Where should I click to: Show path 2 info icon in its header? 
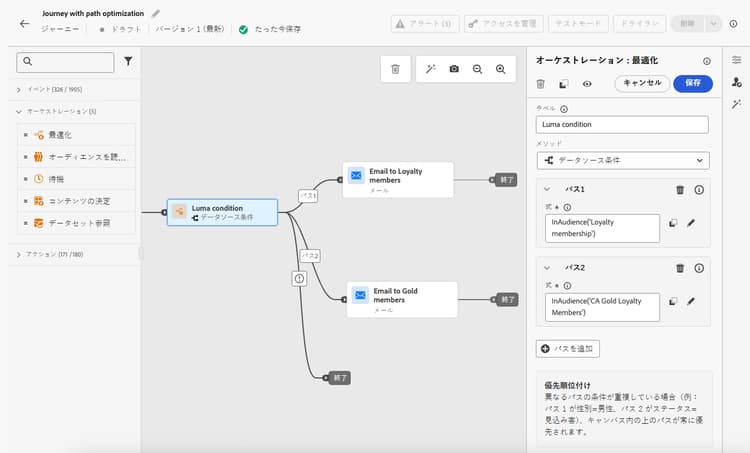pyautogui.click(x=699, y=268)
